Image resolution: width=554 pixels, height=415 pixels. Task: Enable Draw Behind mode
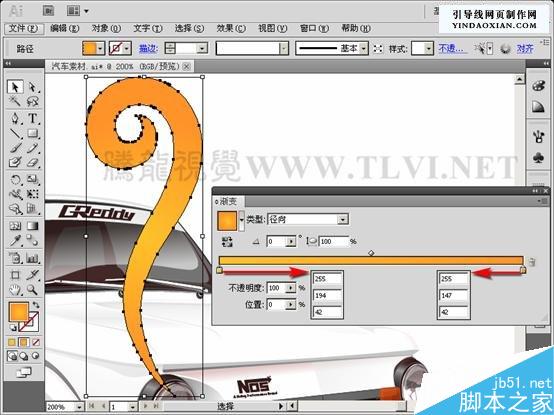point(24,356)
